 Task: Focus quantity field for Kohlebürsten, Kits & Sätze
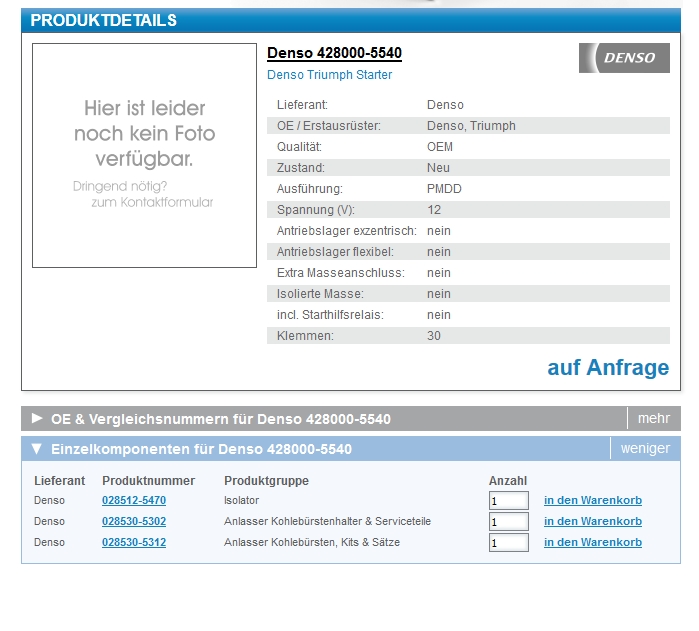pos(508,543)
